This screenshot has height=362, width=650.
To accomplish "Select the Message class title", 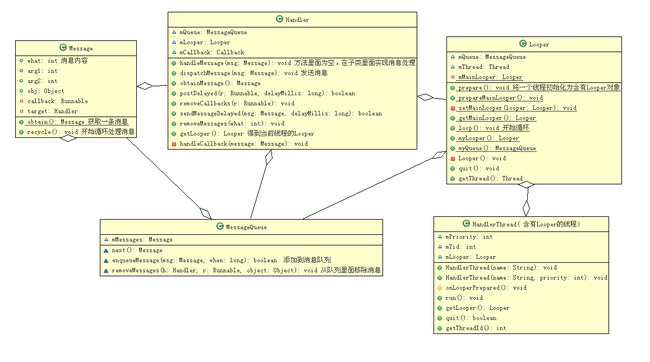I will coord(81,49).
